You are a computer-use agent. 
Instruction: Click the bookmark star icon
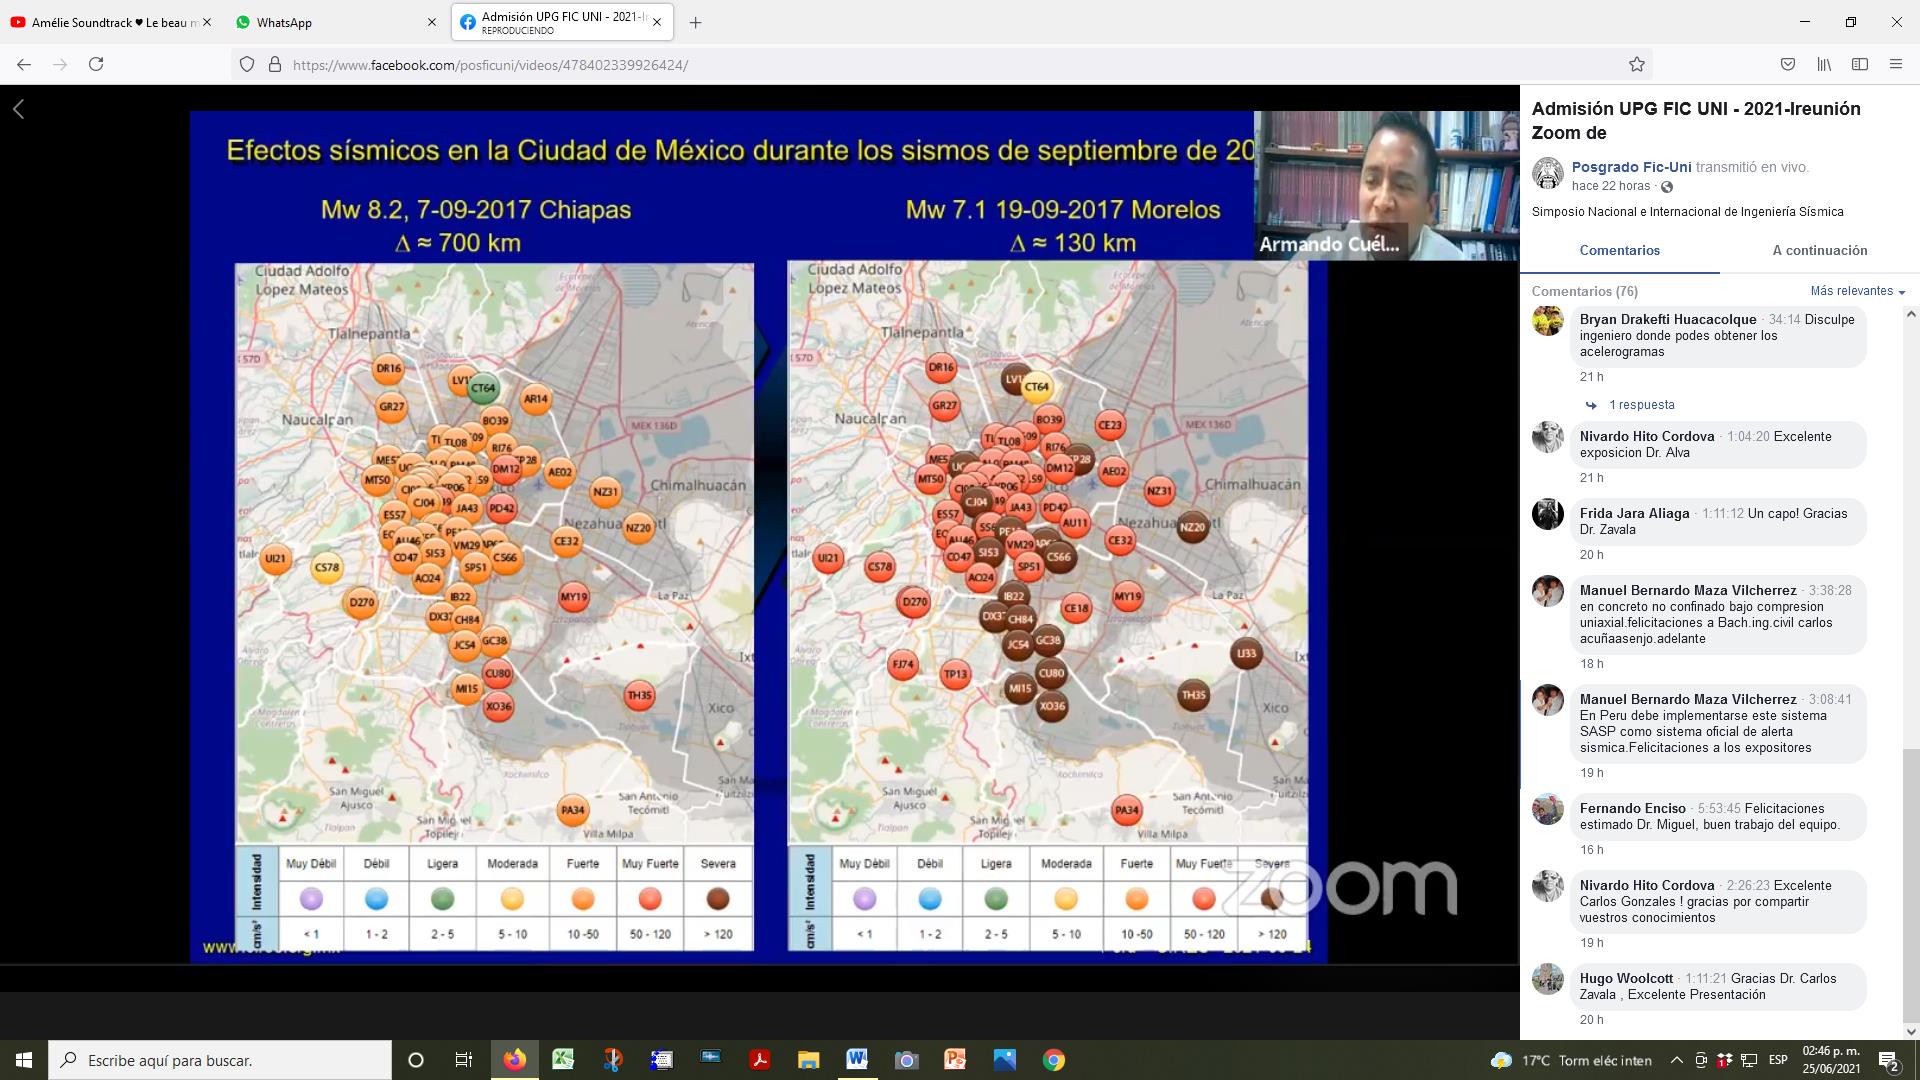(1636, 65)
